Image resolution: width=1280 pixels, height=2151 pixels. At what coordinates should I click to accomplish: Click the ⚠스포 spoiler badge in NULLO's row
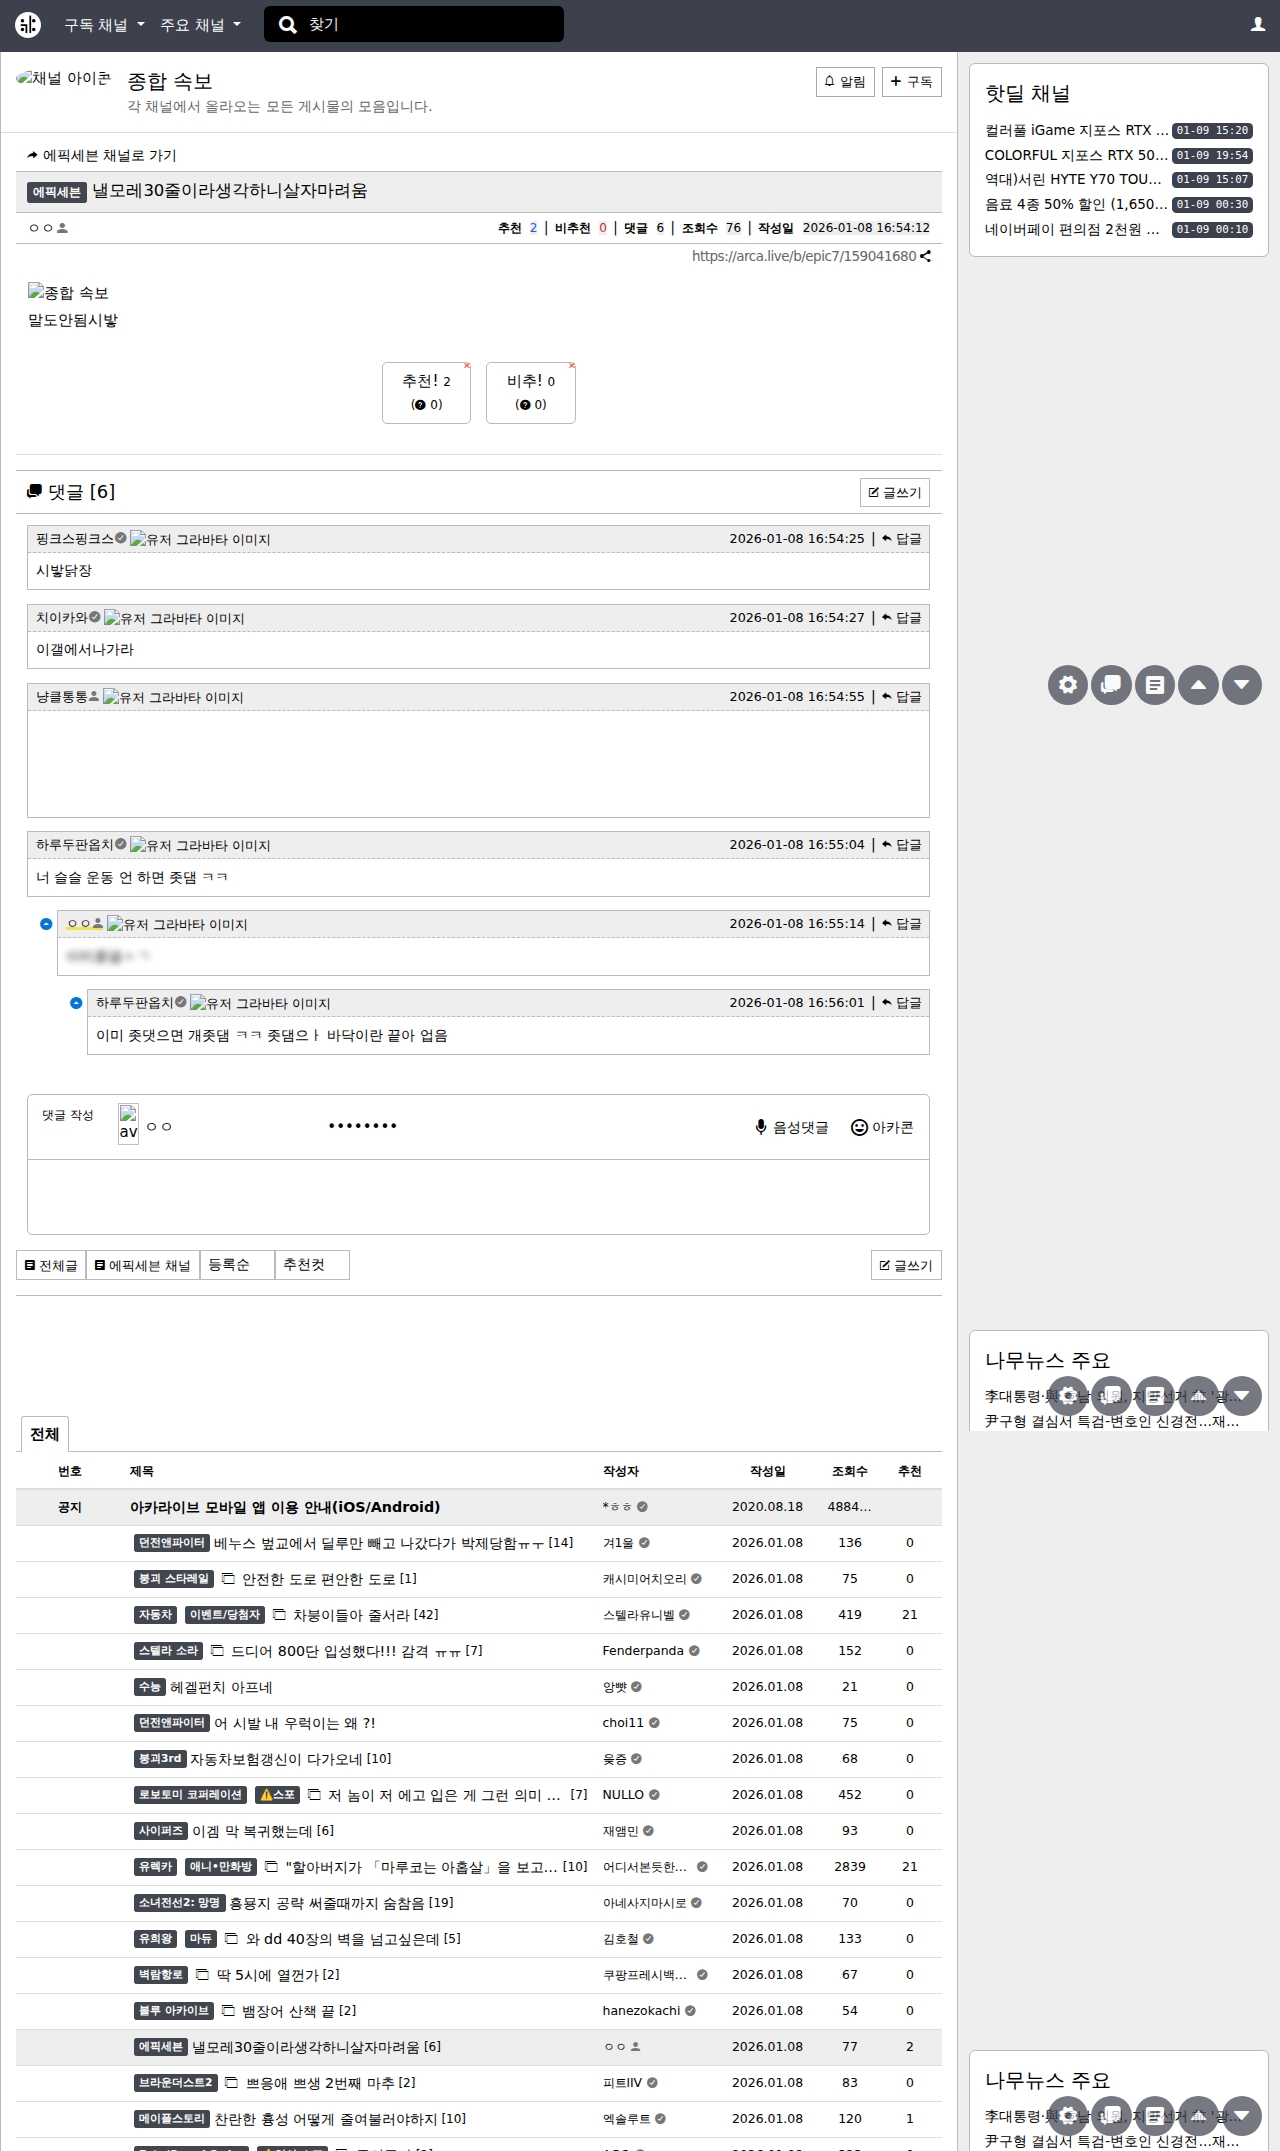pyautogui.click(x=277, y=1795)
